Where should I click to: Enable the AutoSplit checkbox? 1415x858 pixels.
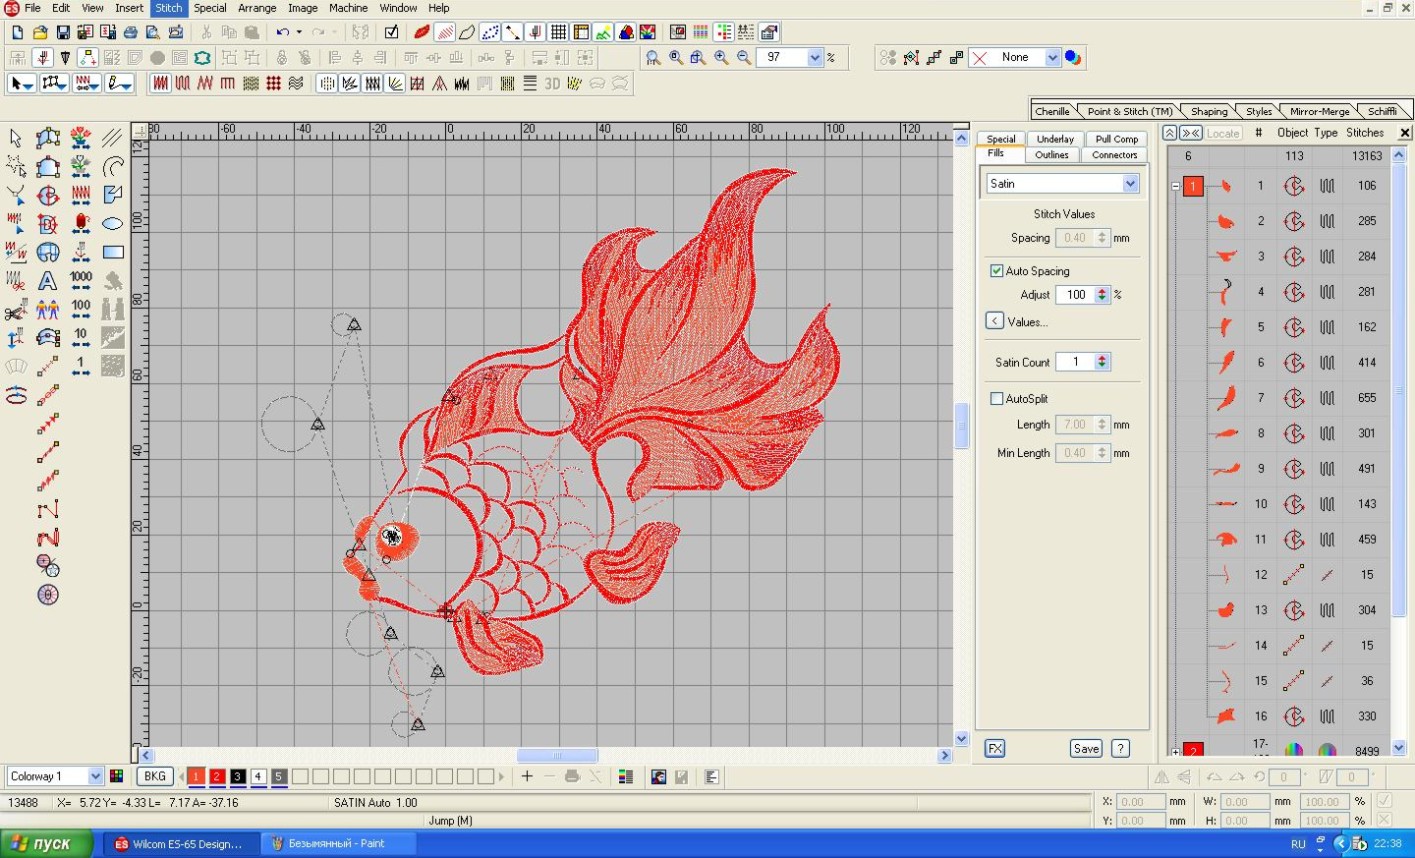[996, 399]
